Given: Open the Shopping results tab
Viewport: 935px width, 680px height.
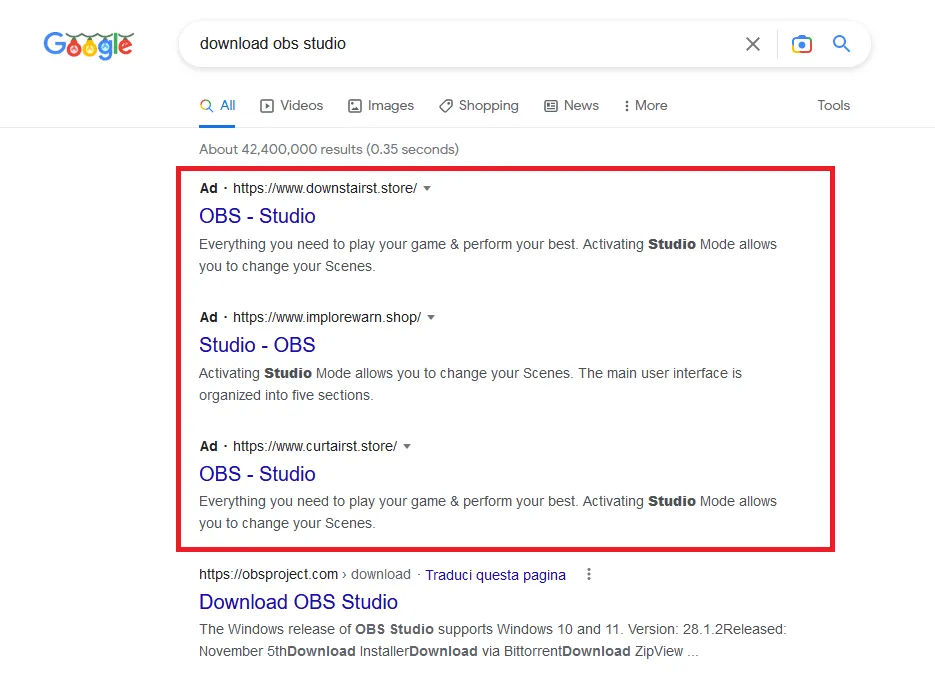Looking at the screenshot, I should click(x=479, y=105).
